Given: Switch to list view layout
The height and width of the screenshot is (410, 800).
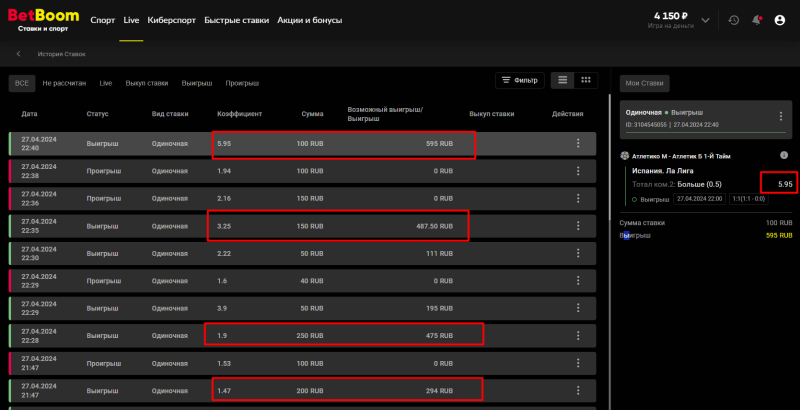Looking at the screenshot, I should [563, 80].
